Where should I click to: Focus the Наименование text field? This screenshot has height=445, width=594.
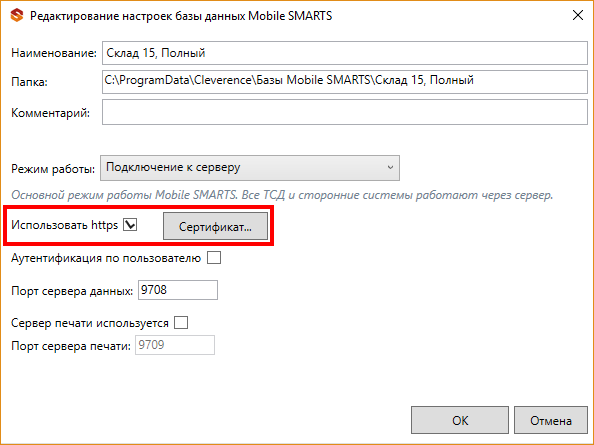click(345, 53)
